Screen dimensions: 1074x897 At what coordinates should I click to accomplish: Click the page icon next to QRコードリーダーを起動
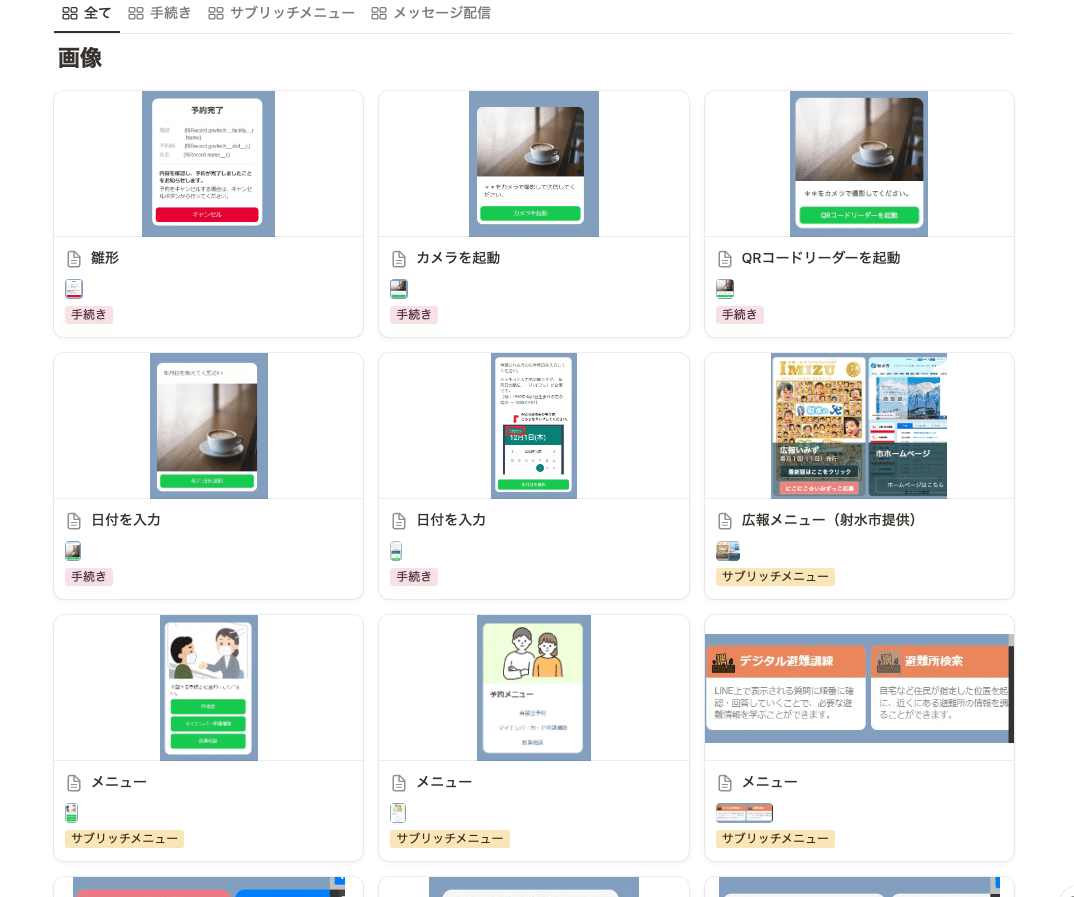tap(725, 259)
